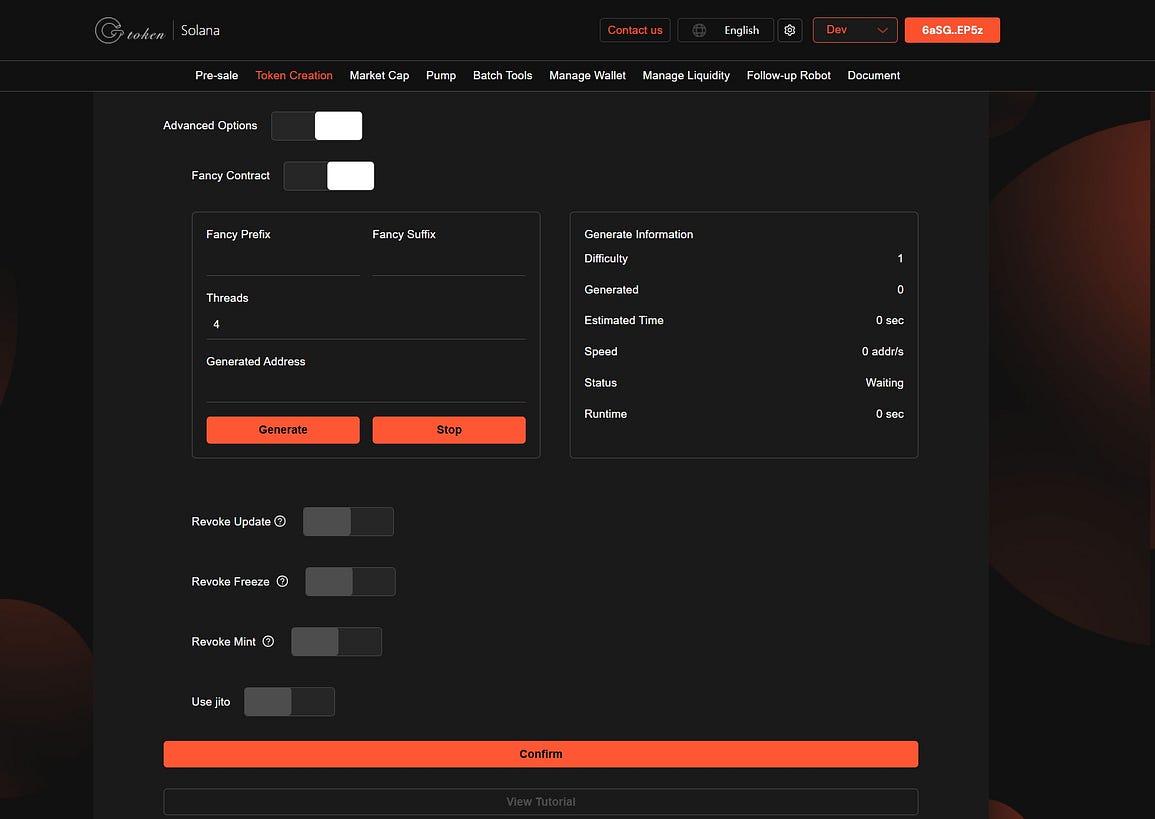Open Manage Wallet menu
The height and width of the screenshot is (819, 1155).
(588, 75)
